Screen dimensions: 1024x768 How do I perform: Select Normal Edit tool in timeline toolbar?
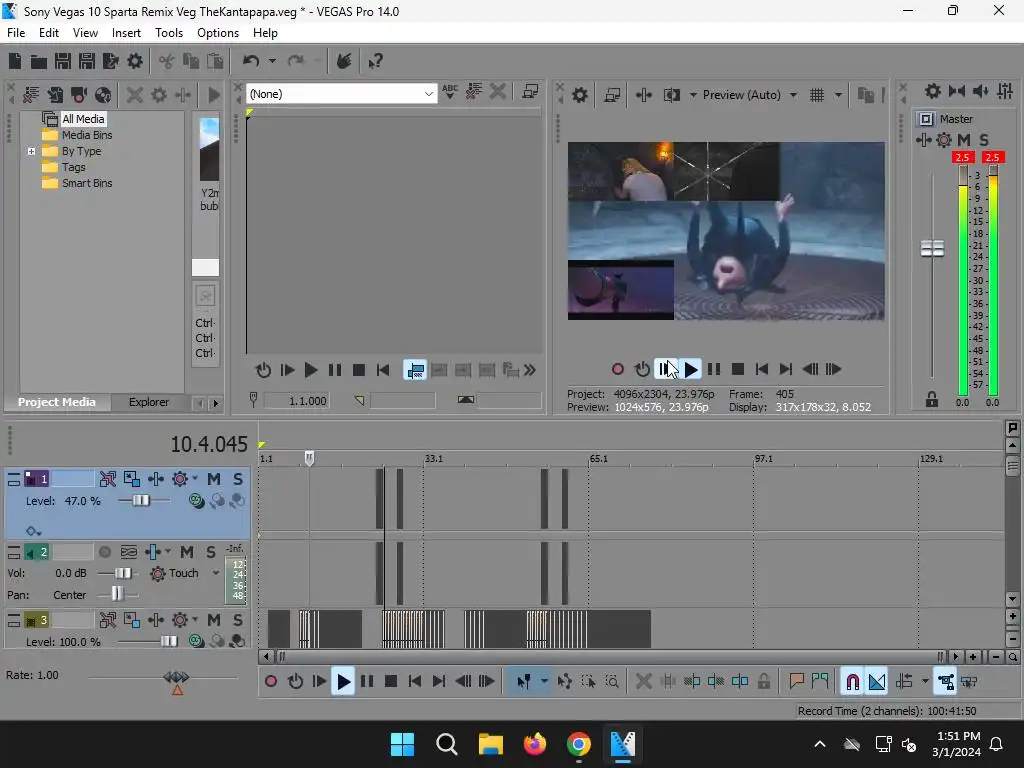coord(524,682)
